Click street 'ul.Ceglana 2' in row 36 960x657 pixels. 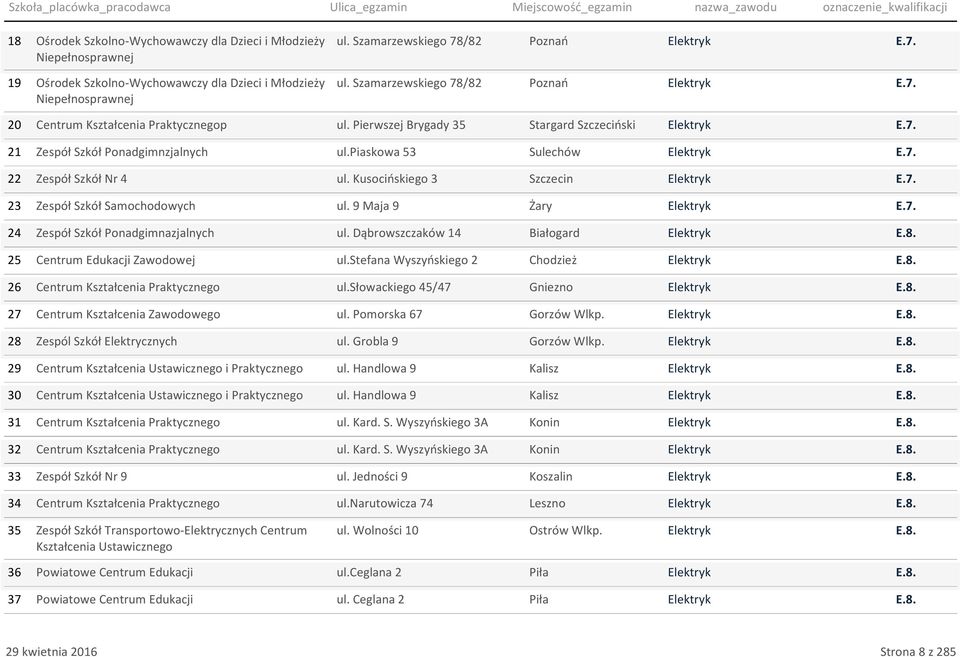(369, 573)
